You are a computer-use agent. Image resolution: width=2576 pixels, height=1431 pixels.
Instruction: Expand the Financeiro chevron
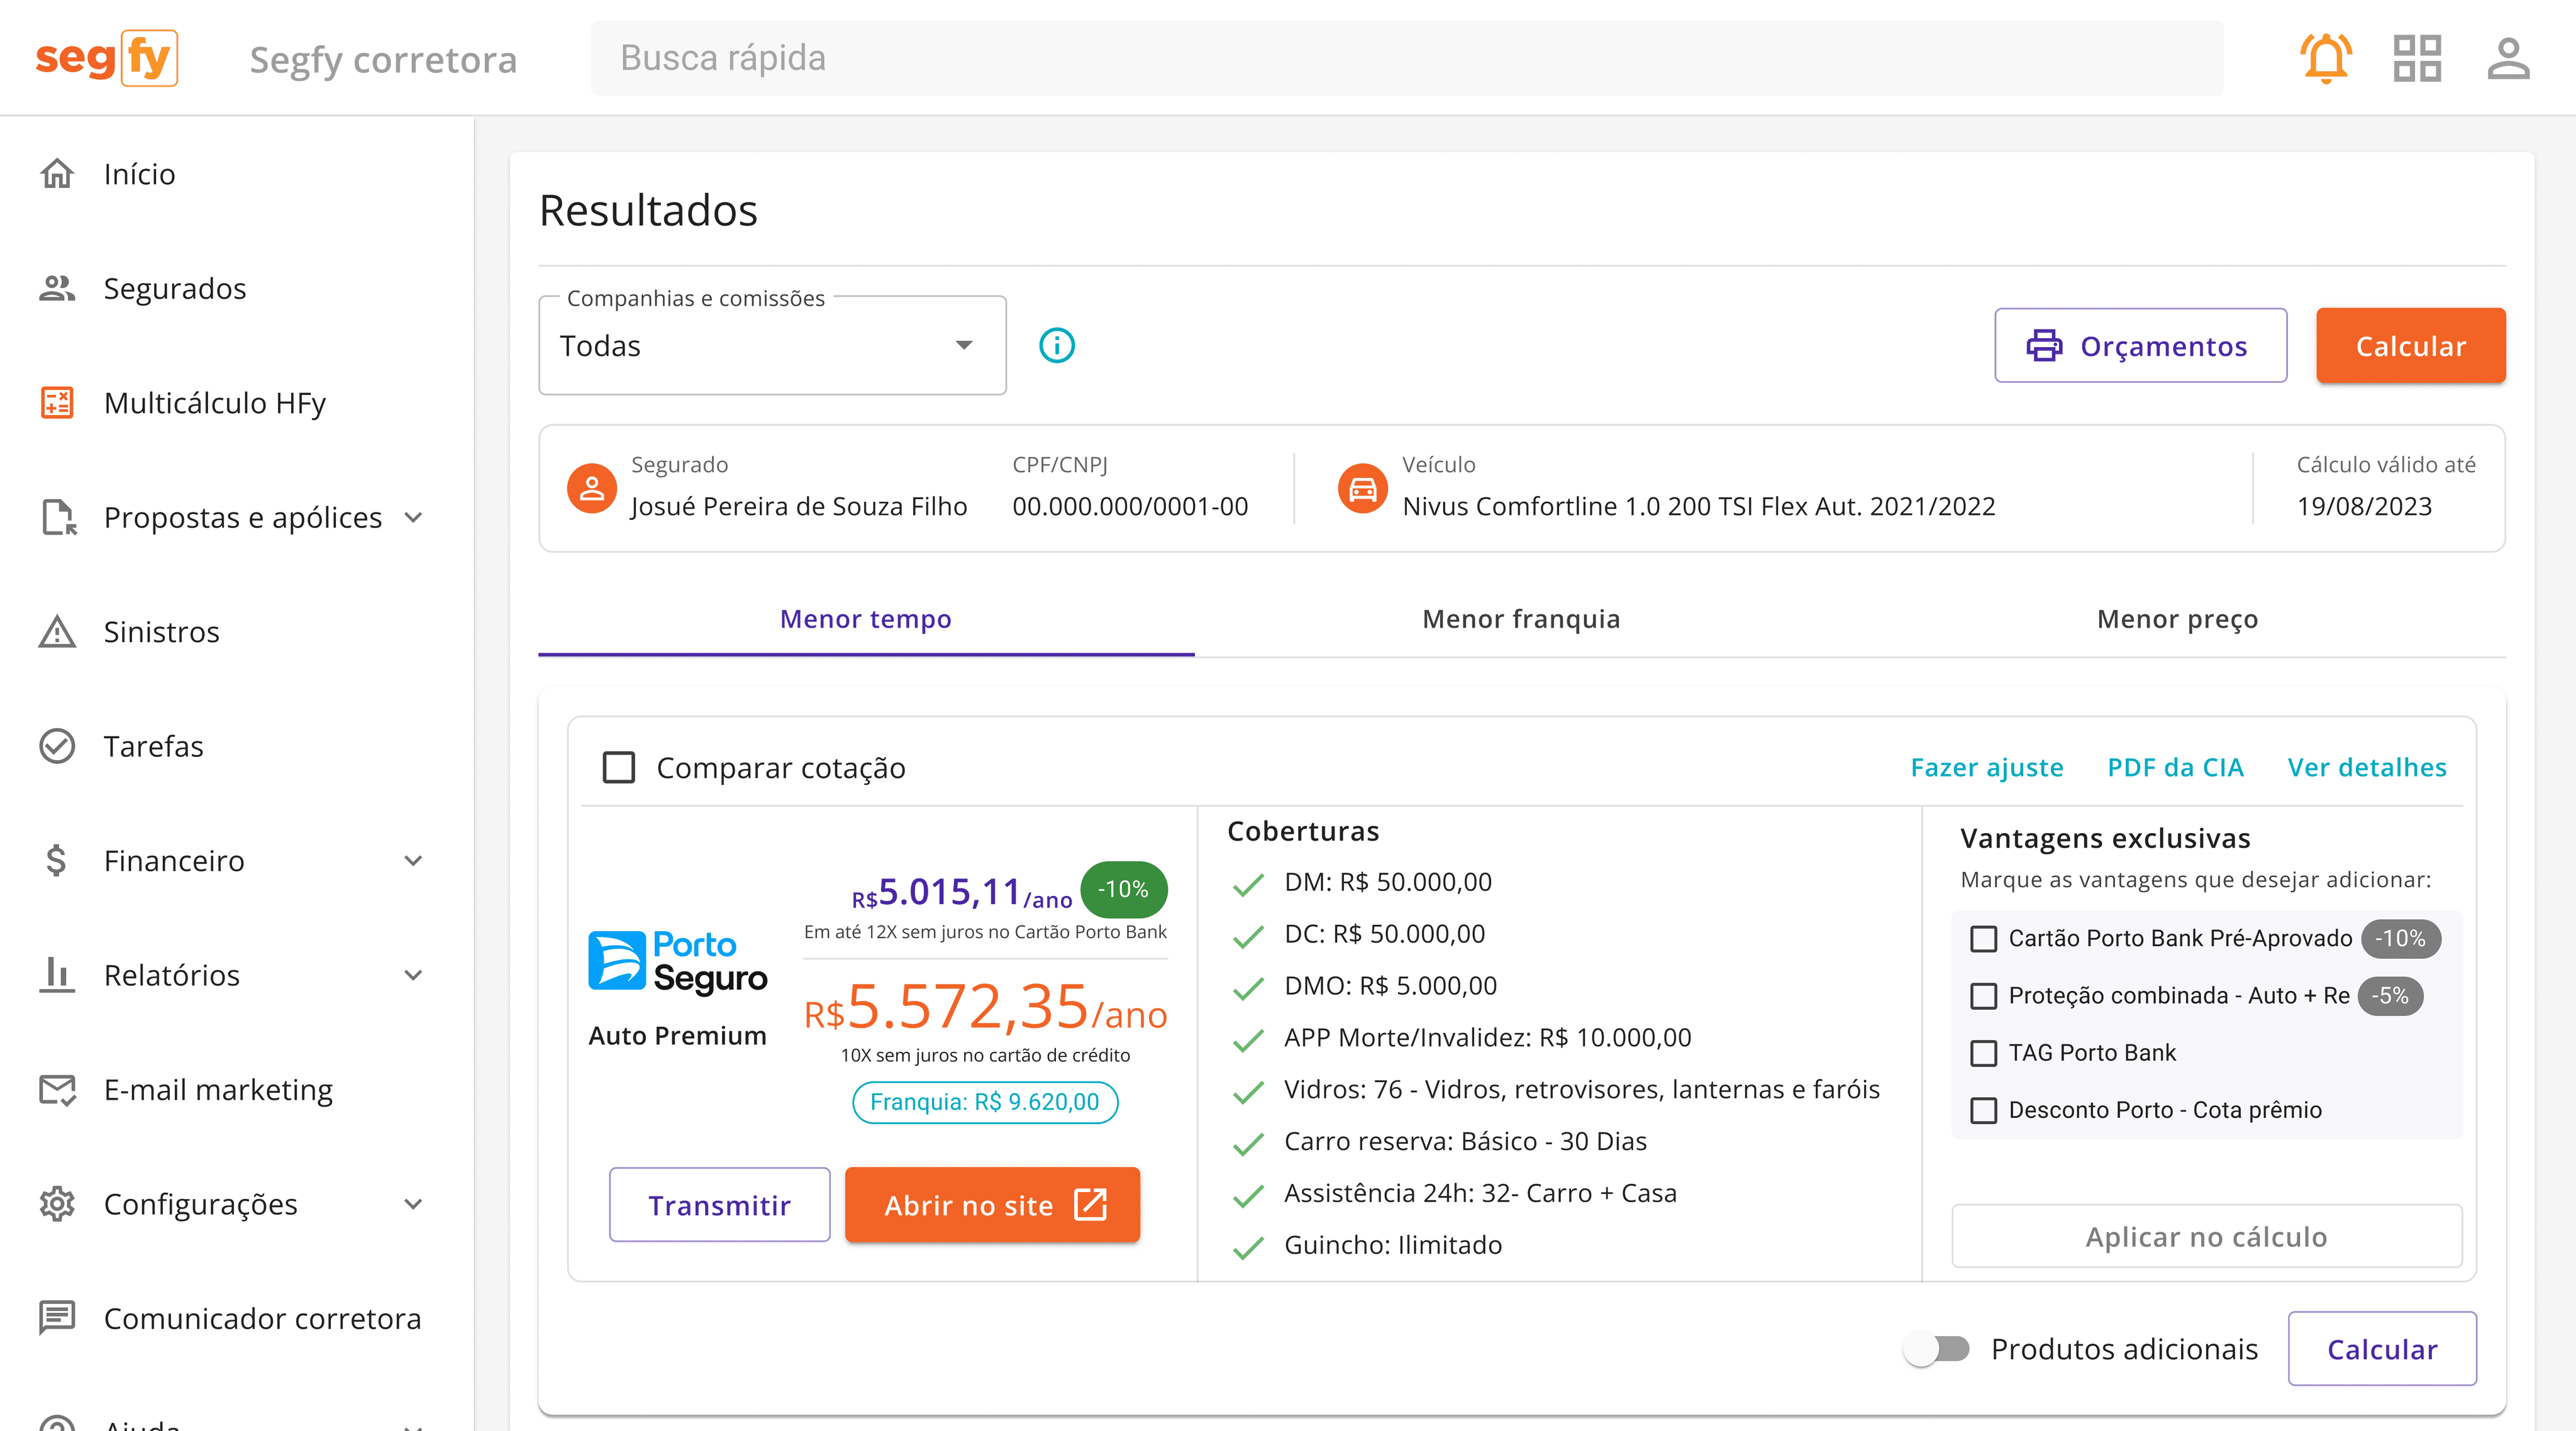point(413,860)
